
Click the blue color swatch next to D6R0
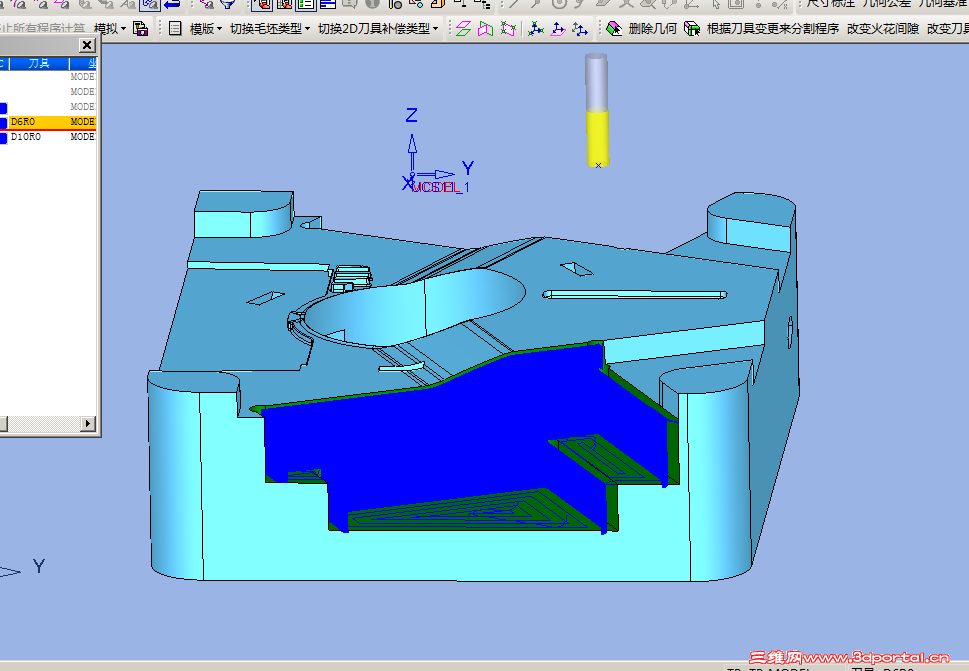5,121
